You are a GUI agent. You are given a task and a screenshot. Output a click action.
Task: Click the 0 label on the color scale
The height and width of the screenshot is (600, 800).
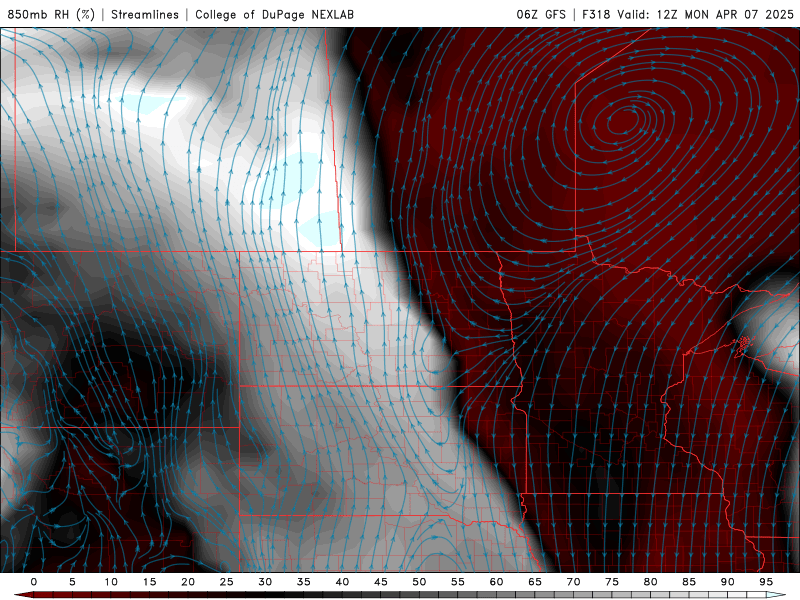click(34, 582)
